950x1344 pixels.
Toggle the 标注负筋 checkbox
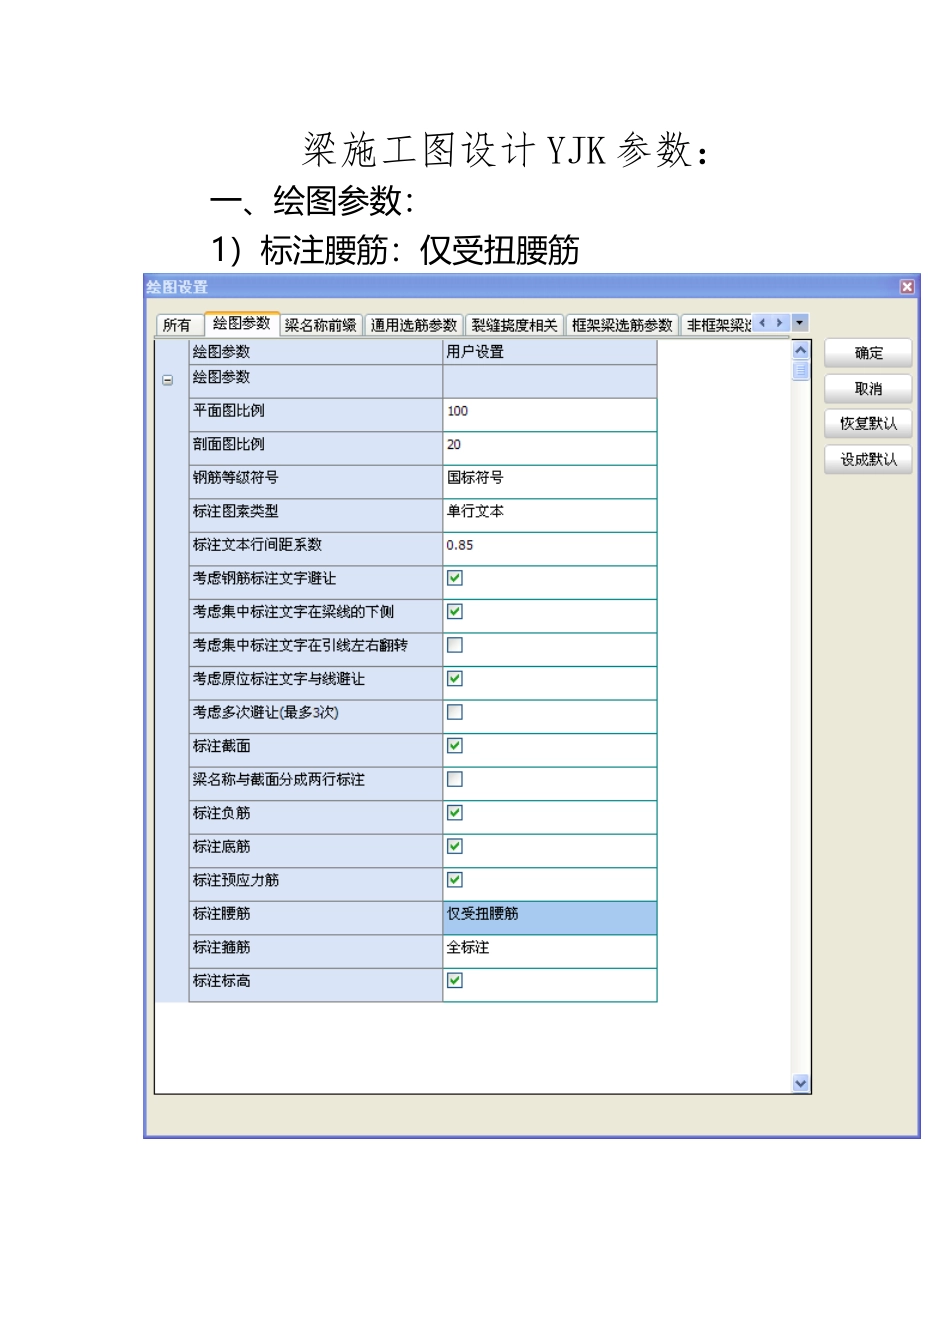(x=455, y=813)
